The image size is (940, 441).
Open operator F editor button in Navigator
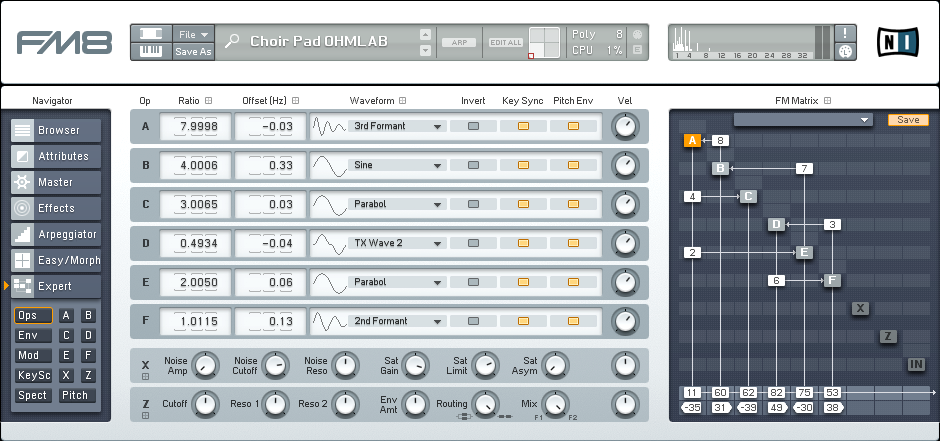(88, 355)
